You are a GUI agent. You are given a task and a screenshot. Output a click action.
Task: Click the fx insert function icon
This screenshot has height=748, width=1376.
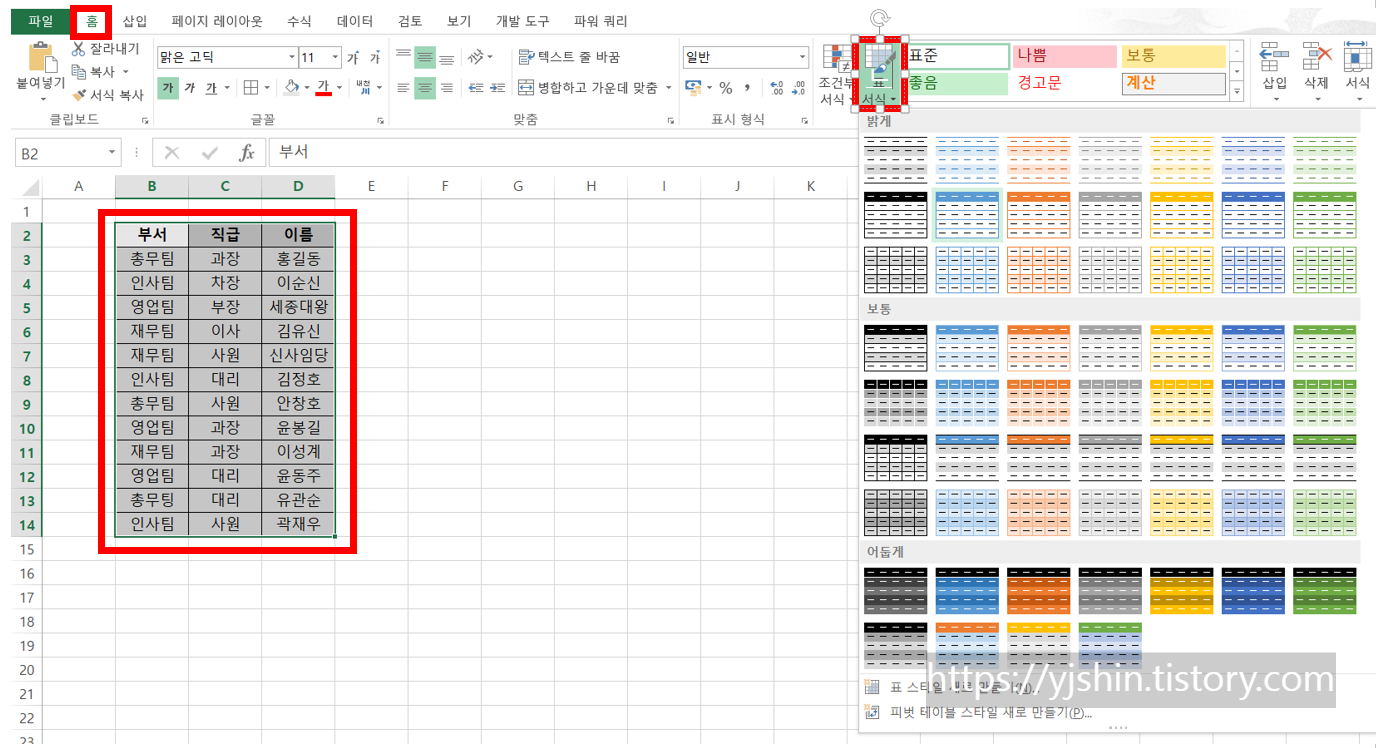246,153
